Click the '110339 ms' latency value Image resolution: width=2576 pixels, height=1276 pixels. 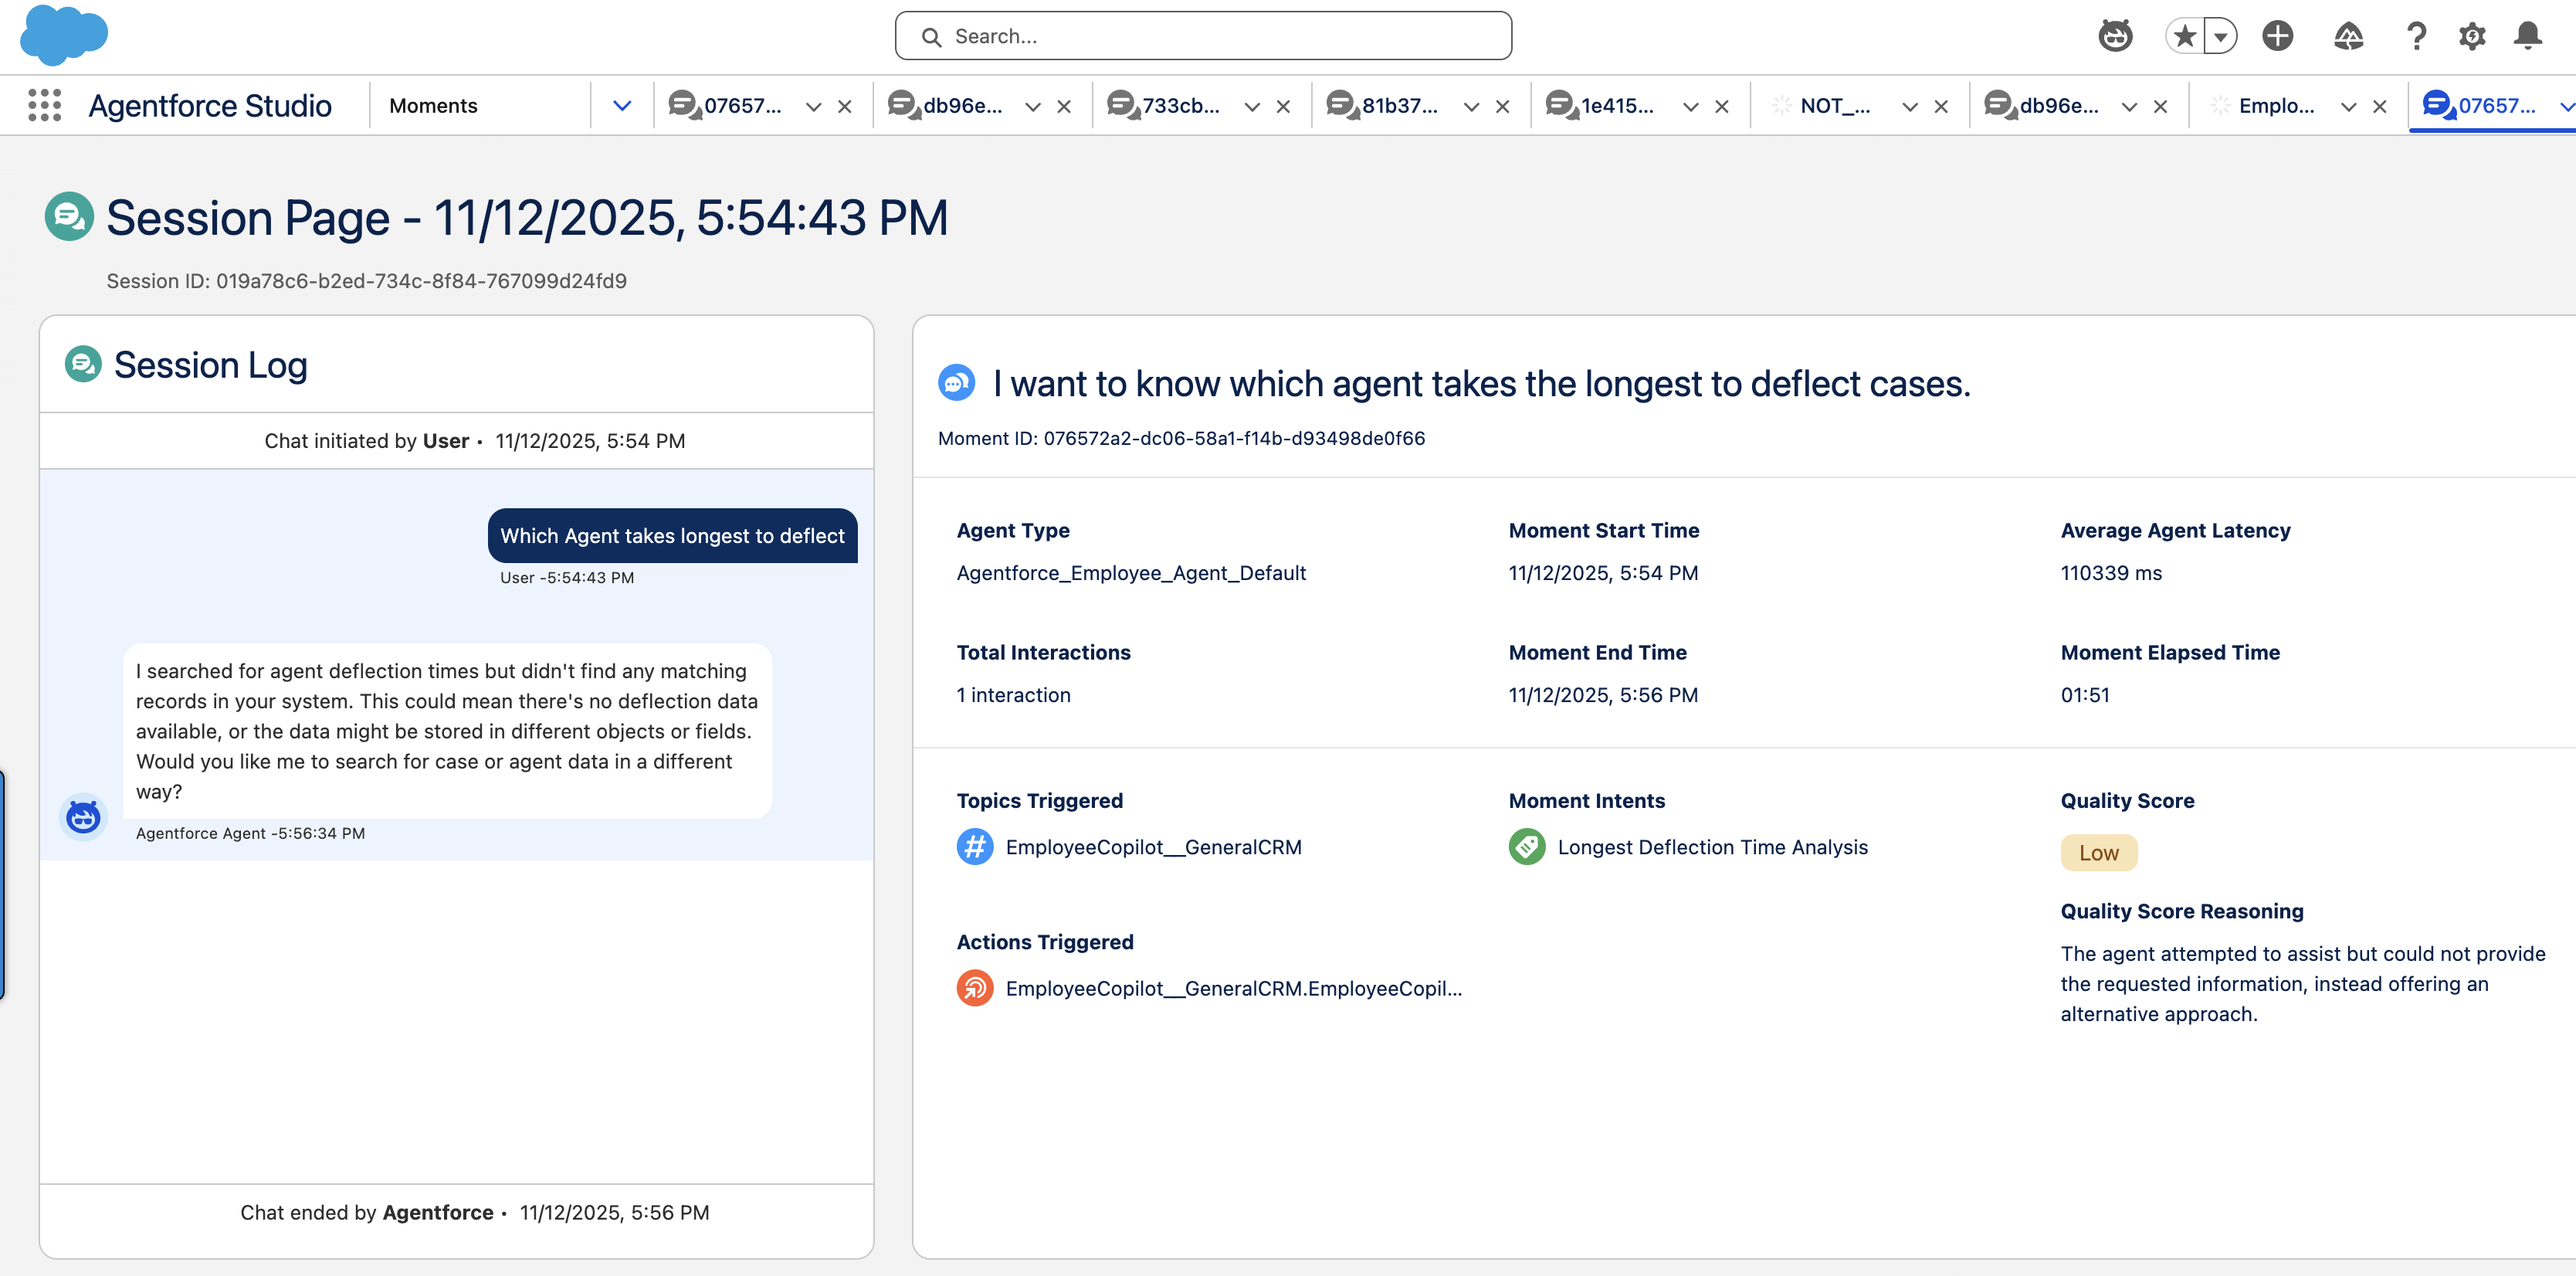[x=2110, y=573]
